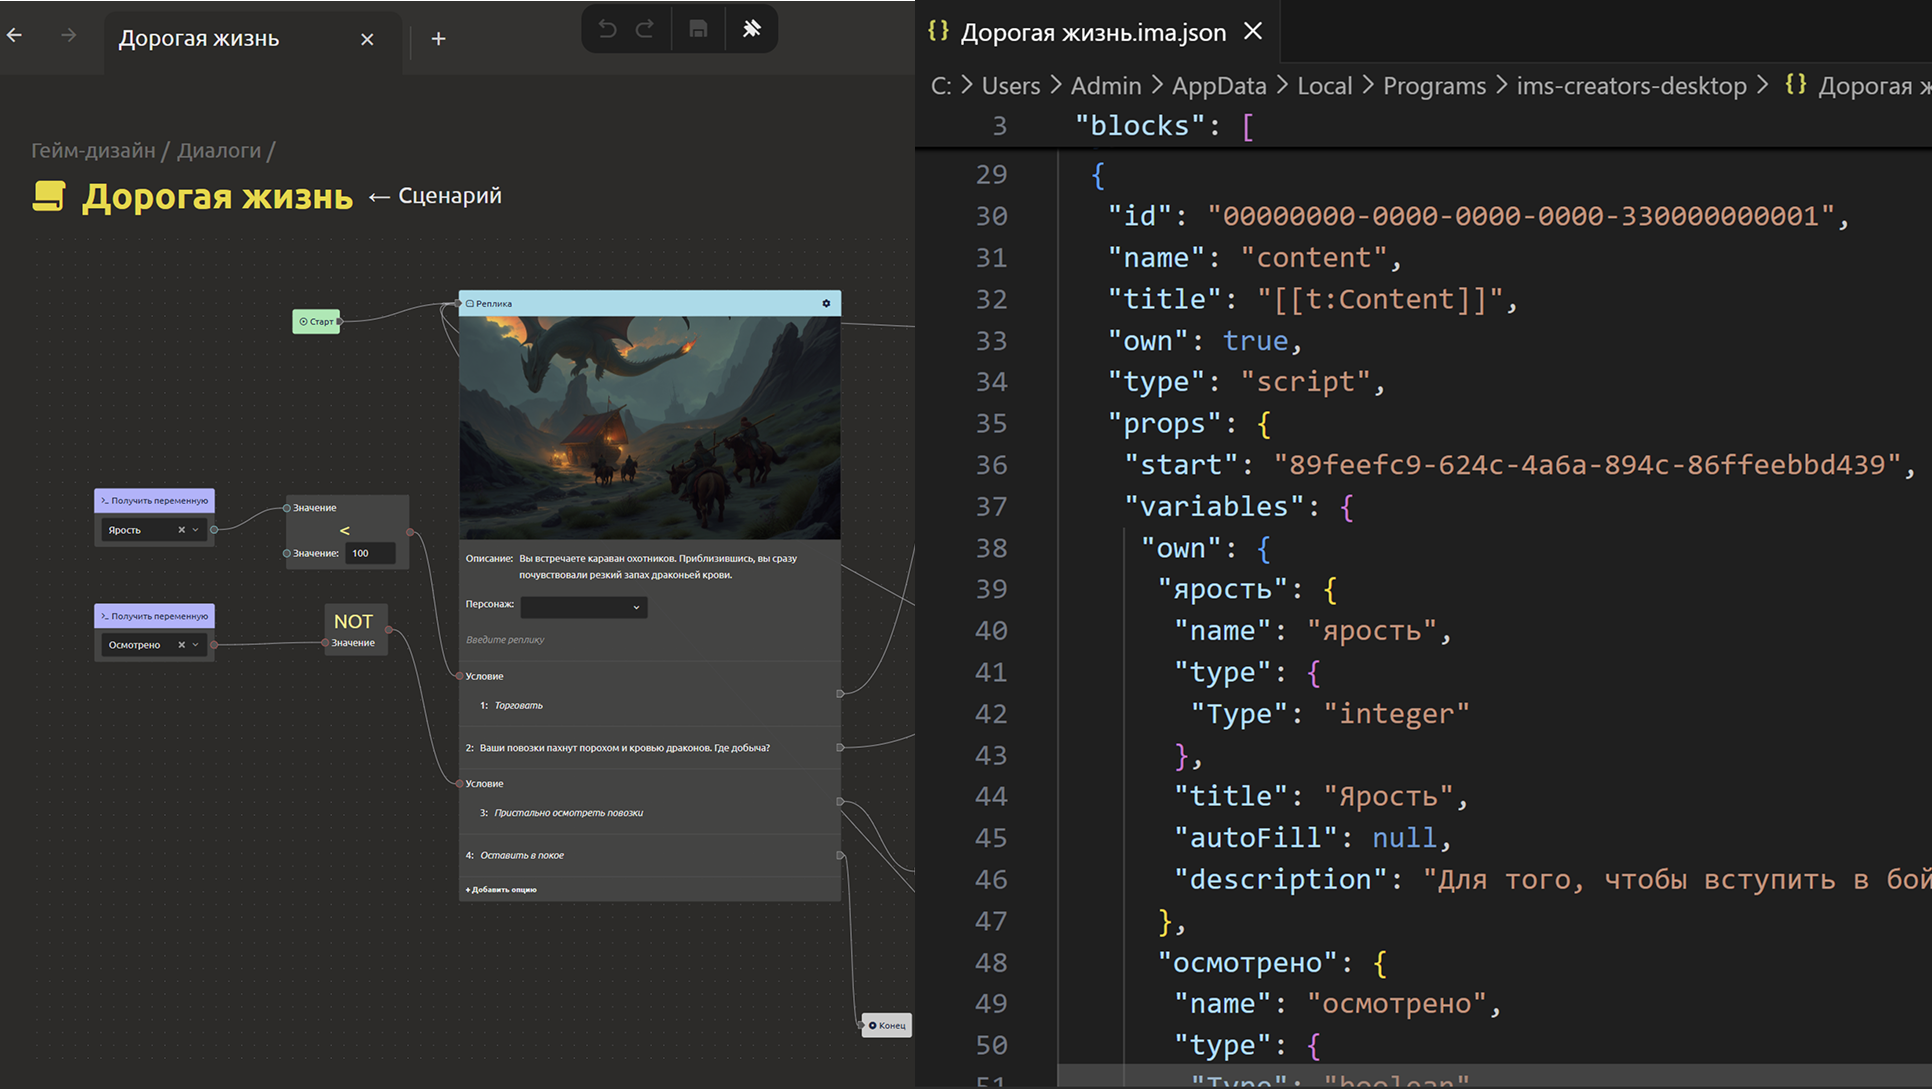Click the Добавить опцию button
This screenshot has height=1089, width=1932.
click(x=501, y=889)
